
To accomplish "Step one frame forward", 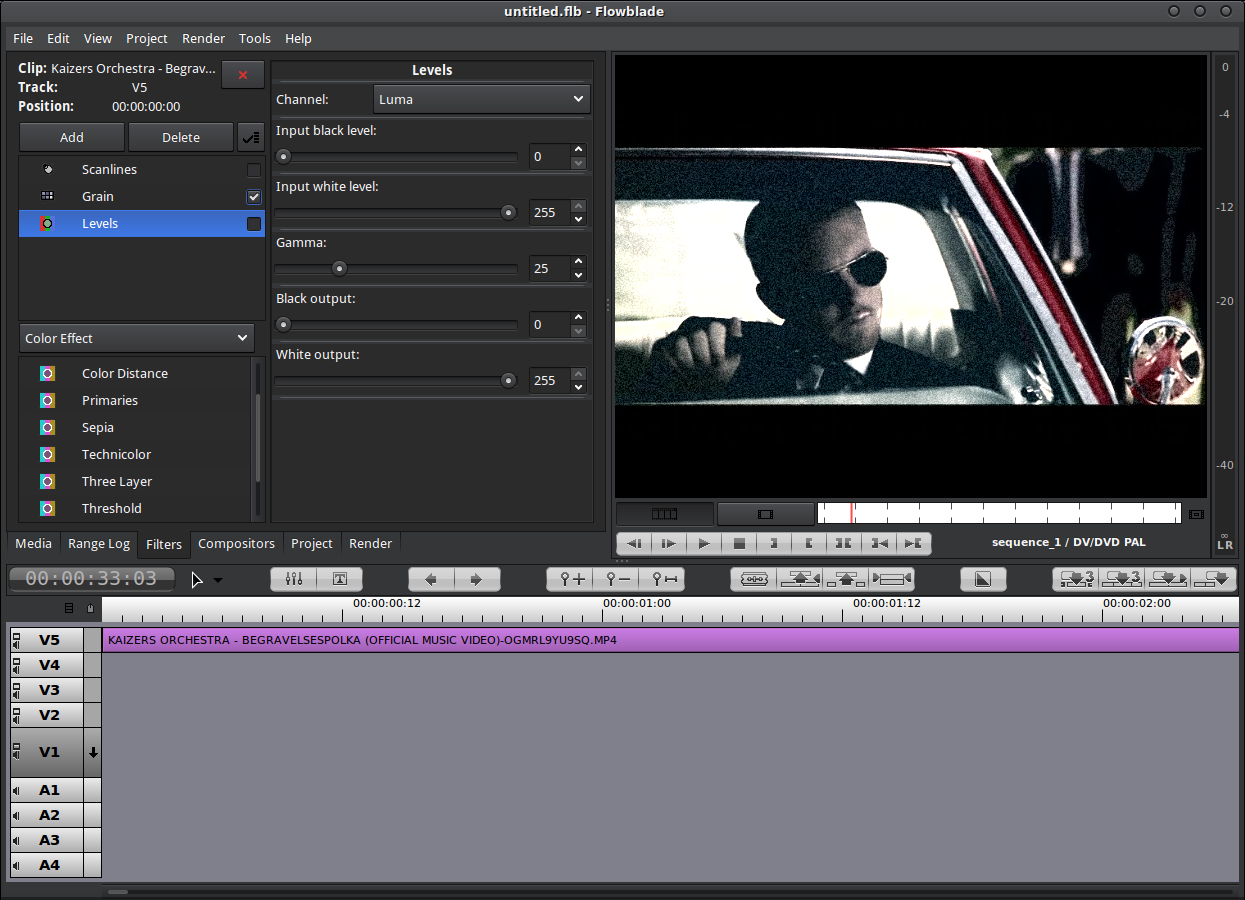I will 669,543.
